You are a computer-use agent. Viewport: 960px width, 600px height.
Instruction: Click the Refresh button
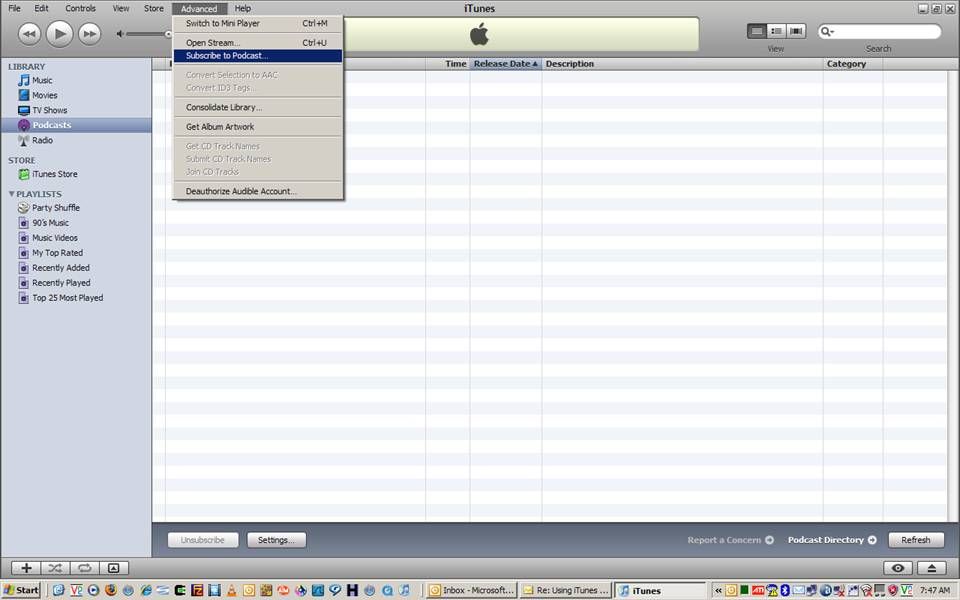[x=916, y=540]
